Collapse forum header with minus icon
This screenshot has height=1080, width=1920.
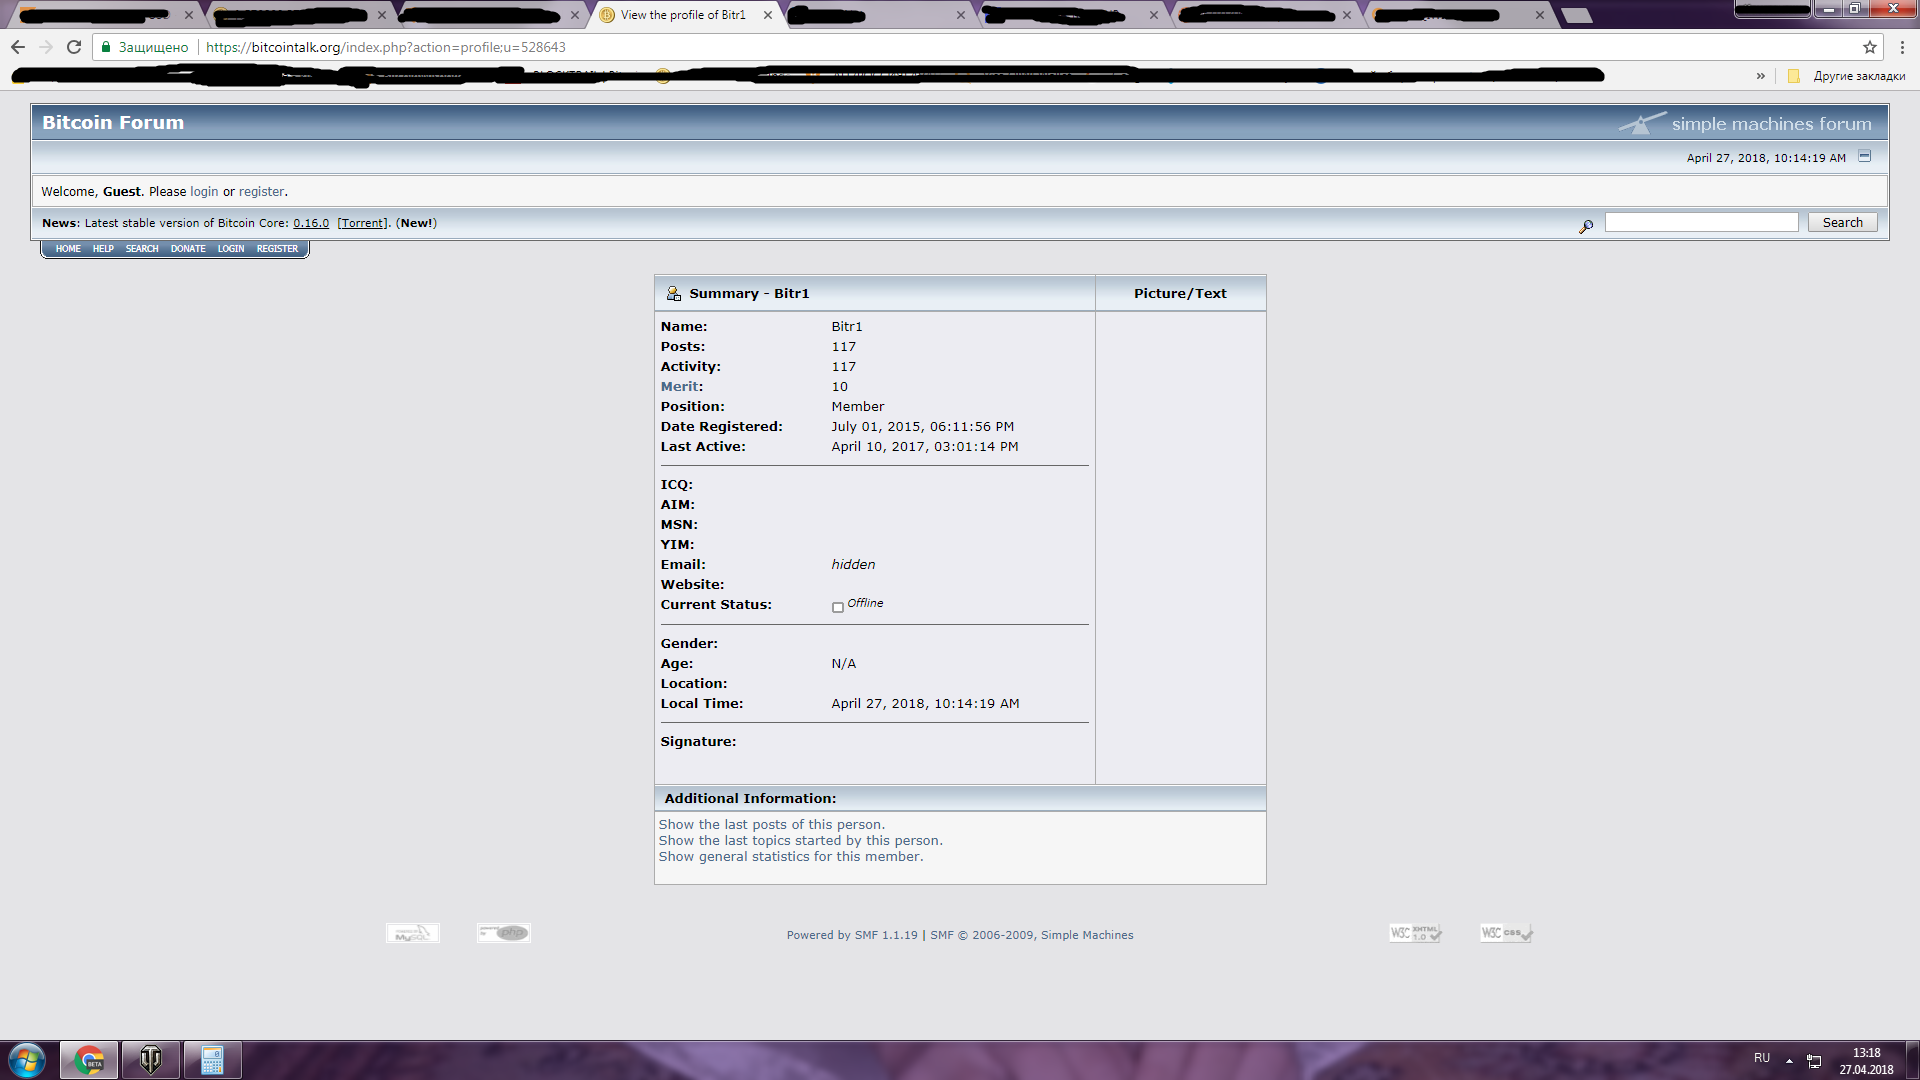(1864, 156)
